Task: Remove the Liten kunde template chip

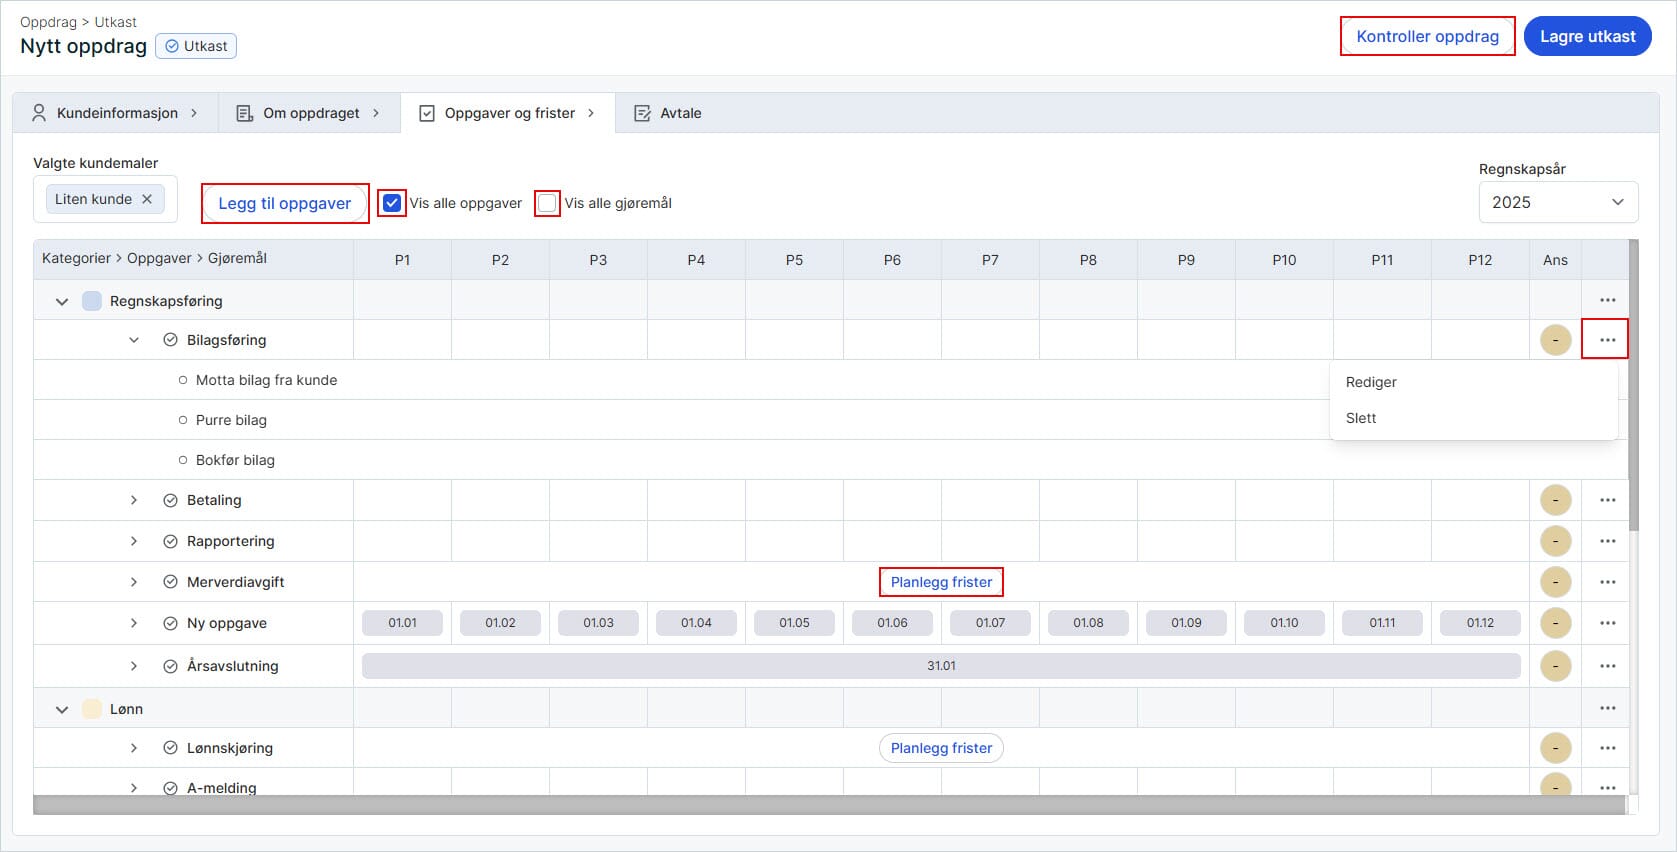Action: click(147, 199)
